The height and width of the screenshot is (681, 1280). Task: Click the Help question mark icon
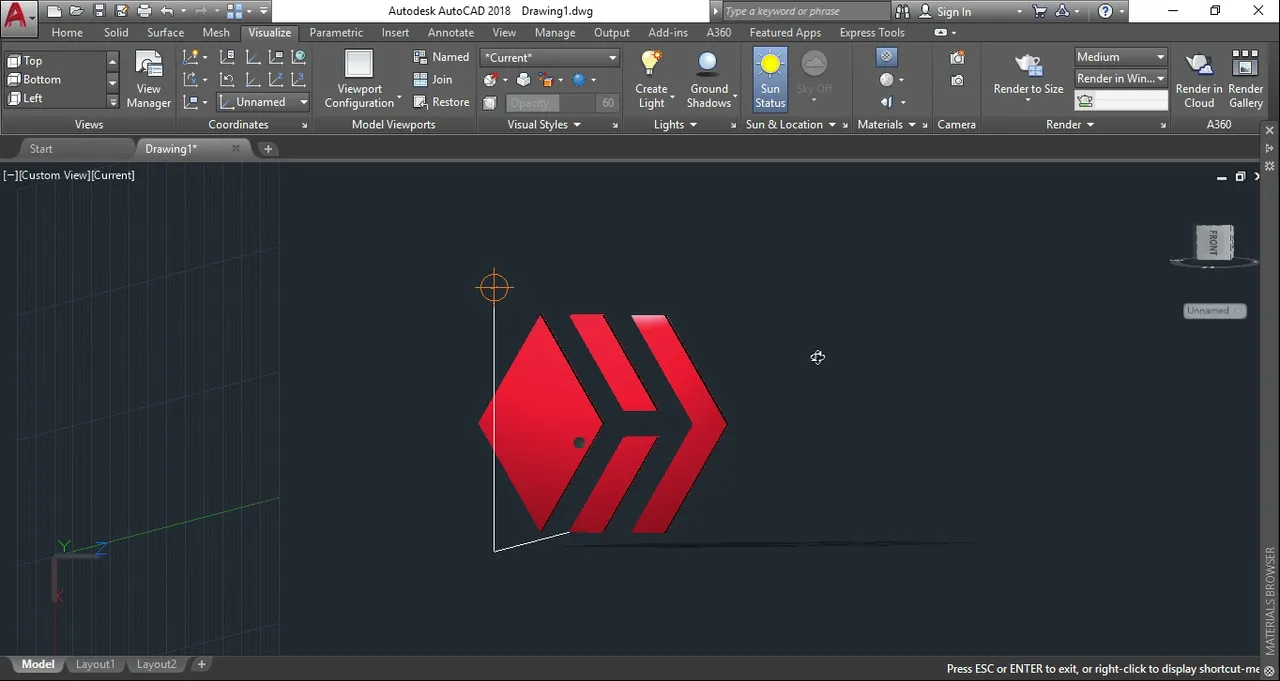pyautogui.click(x=1105, y=11)
